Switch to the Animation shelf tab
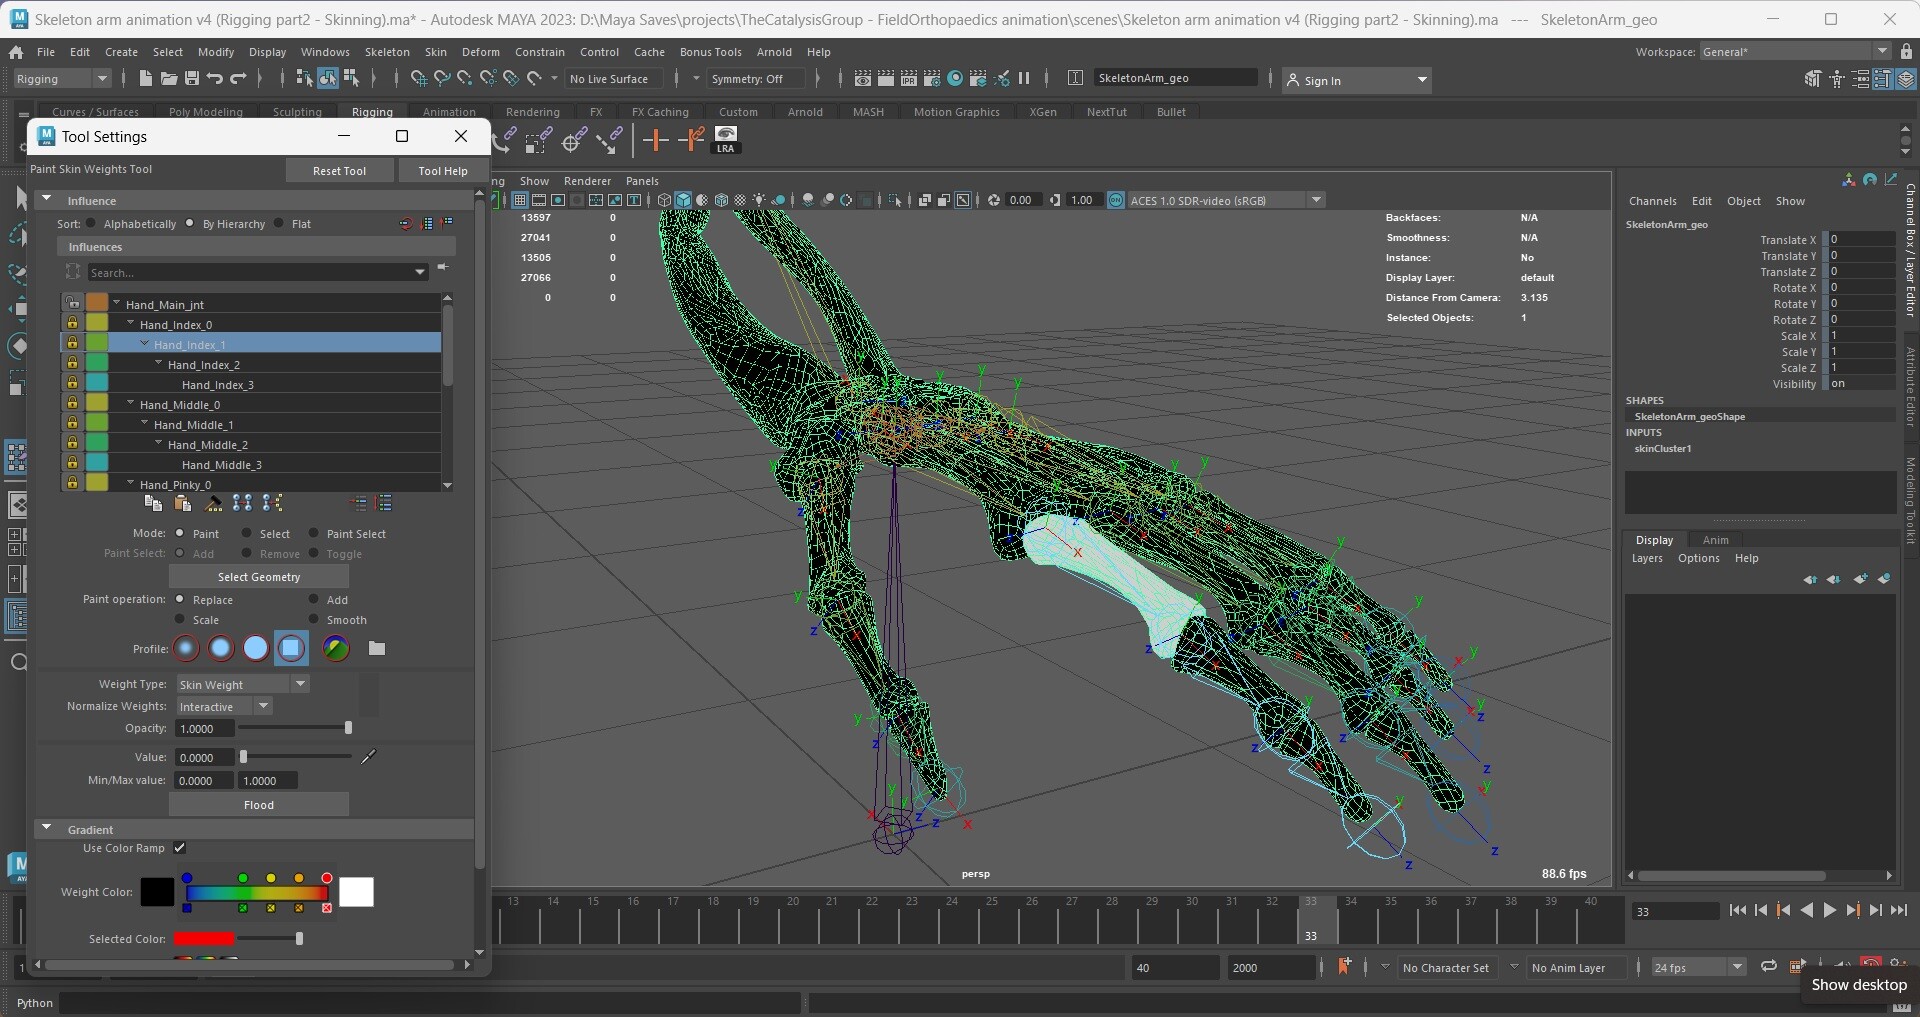The image size is (1920, 1017). pos(449,112)
